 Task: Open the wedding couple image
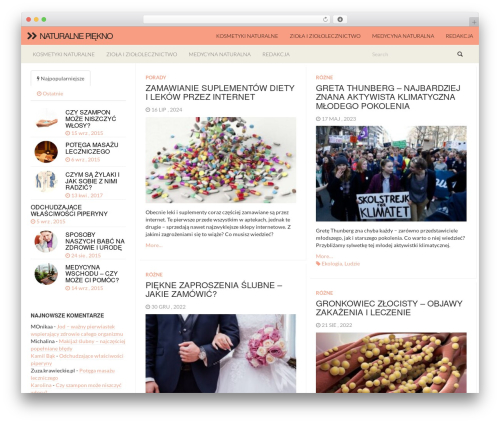pos(221,353)
